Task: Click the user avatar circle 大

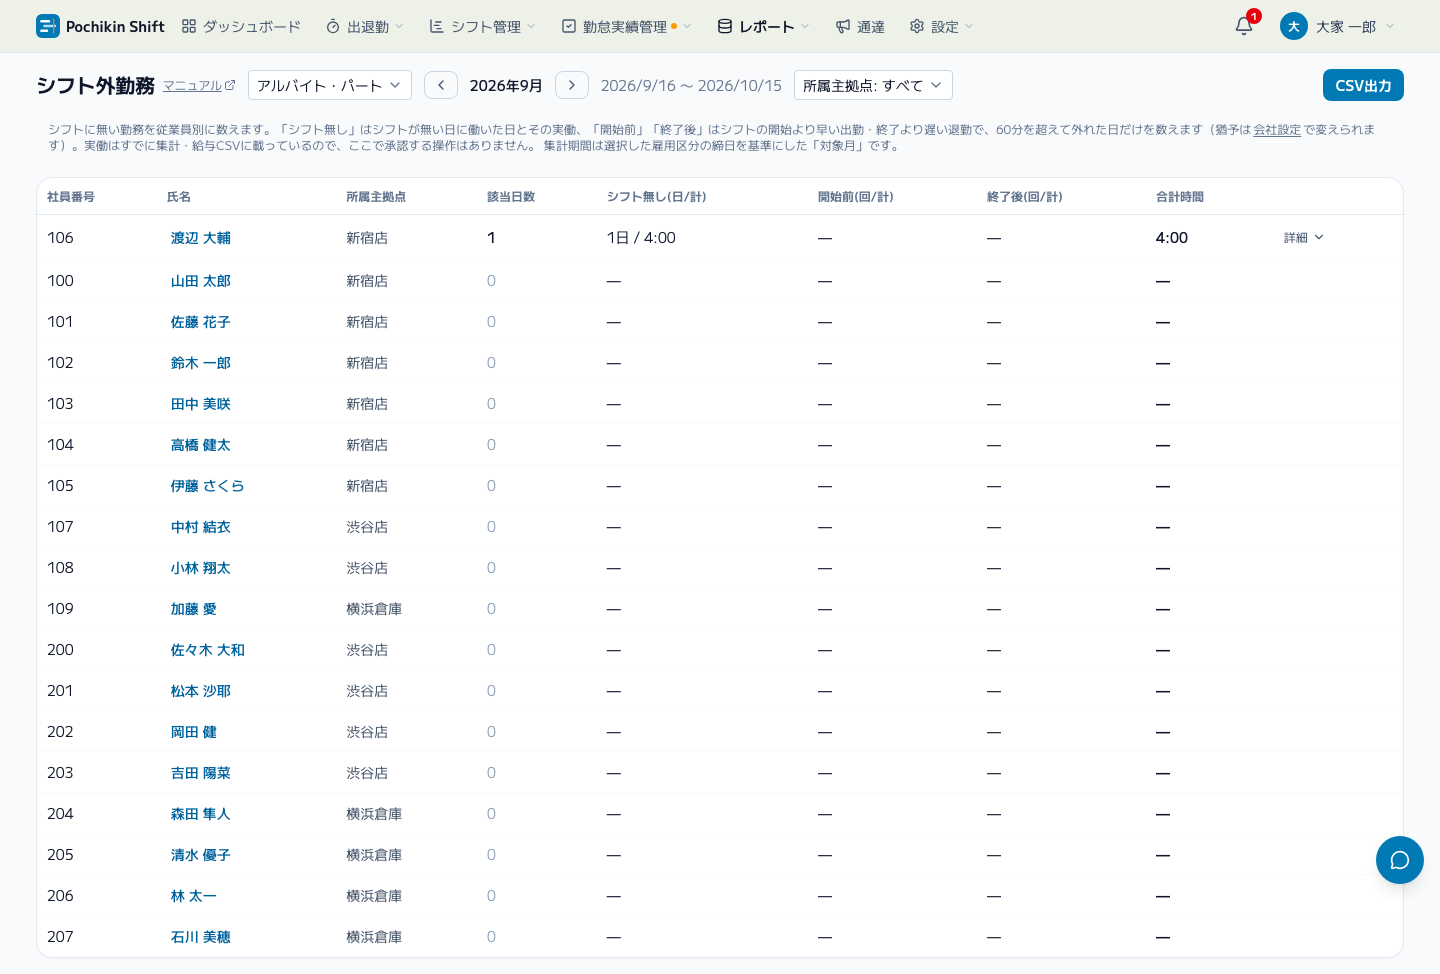Action: point(1294,26)
